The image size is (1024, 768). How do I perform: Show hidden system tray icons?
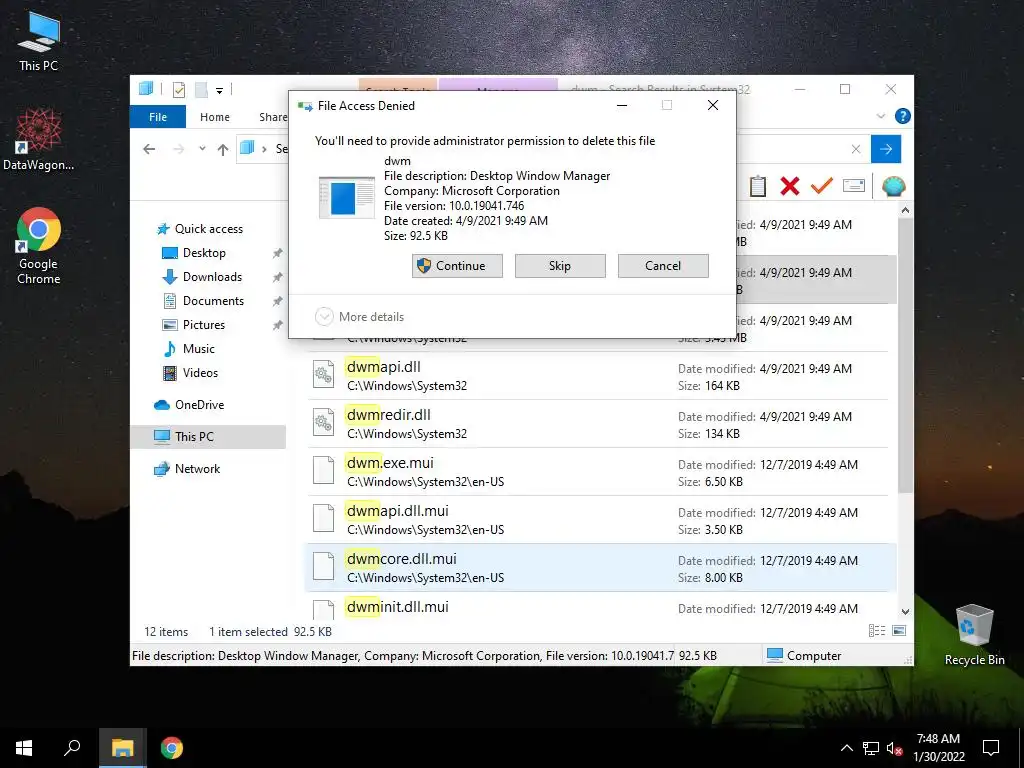coord(846,748)
